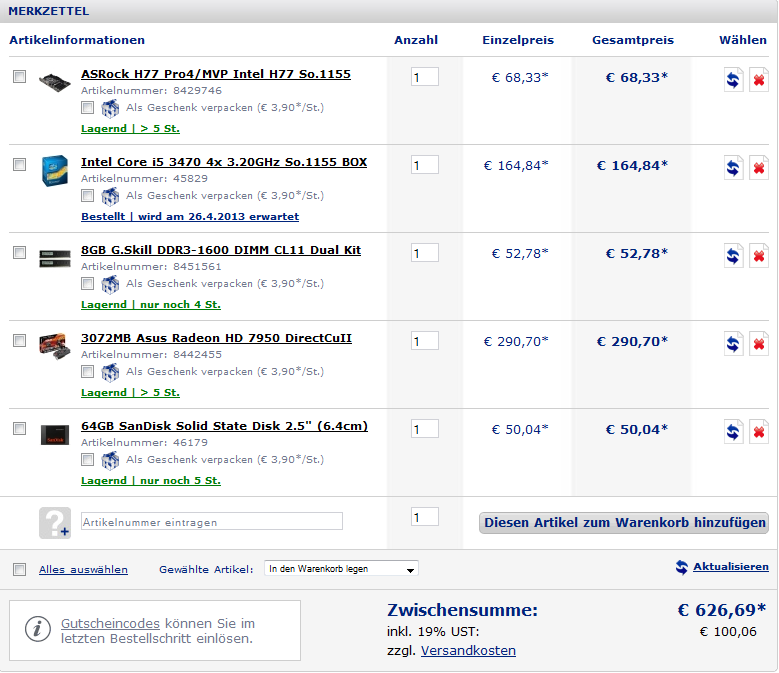Click Gesamtpreis € 290,70 for Asus Radeon

(632, 342)
